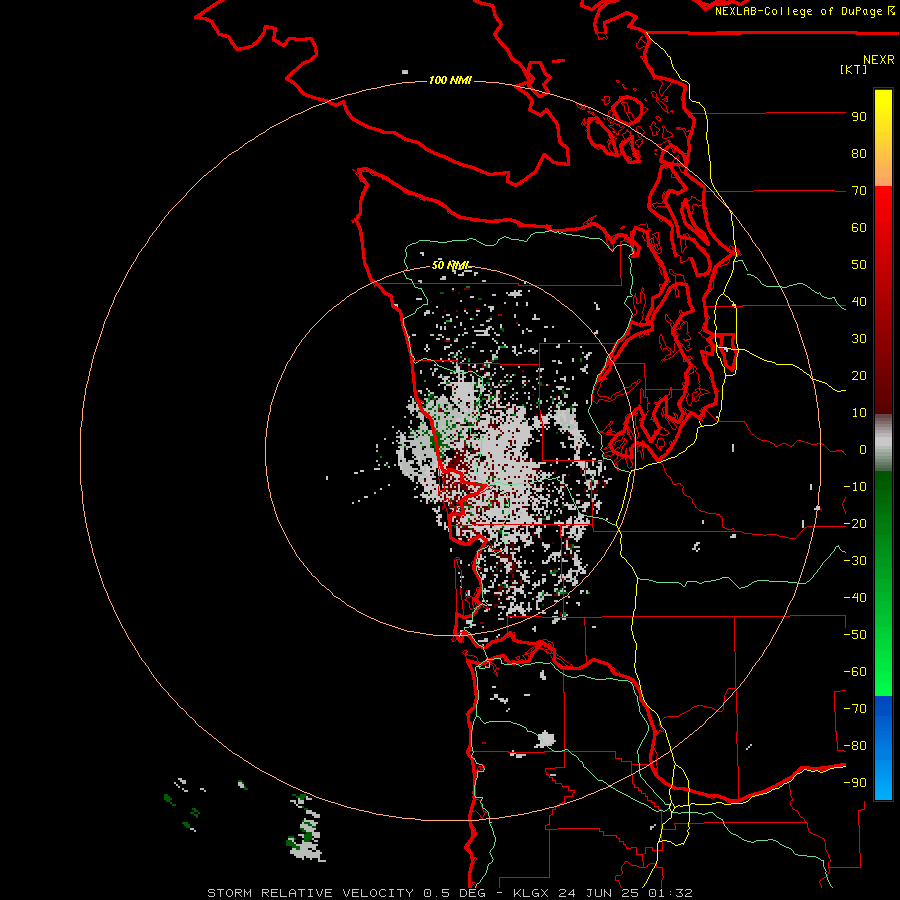Click the 30 value on the velocity scale
Image resolution: width=900 pixels, height=900 pixels.
pyautogui.click(x=859, y=339)
